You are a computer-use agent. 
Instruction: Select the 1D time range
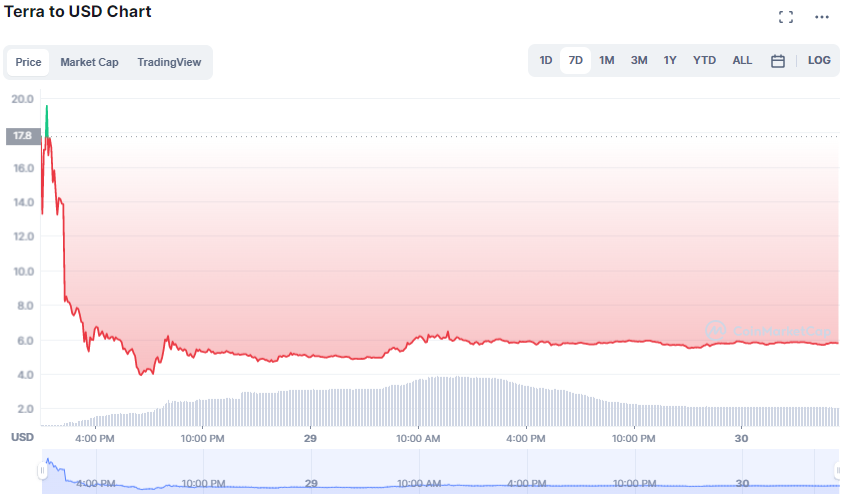pyautogui.click(x=546, y=60)
